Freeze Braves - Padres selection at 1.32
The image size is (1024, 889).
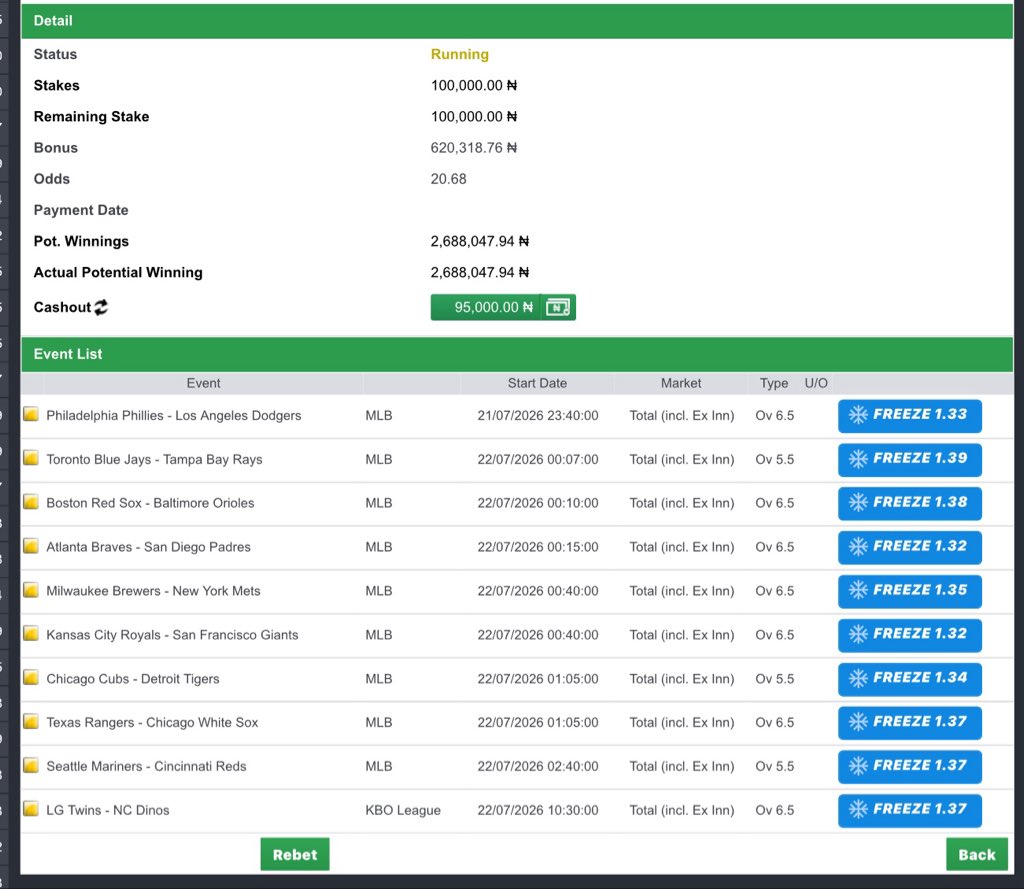coord(910,547)
